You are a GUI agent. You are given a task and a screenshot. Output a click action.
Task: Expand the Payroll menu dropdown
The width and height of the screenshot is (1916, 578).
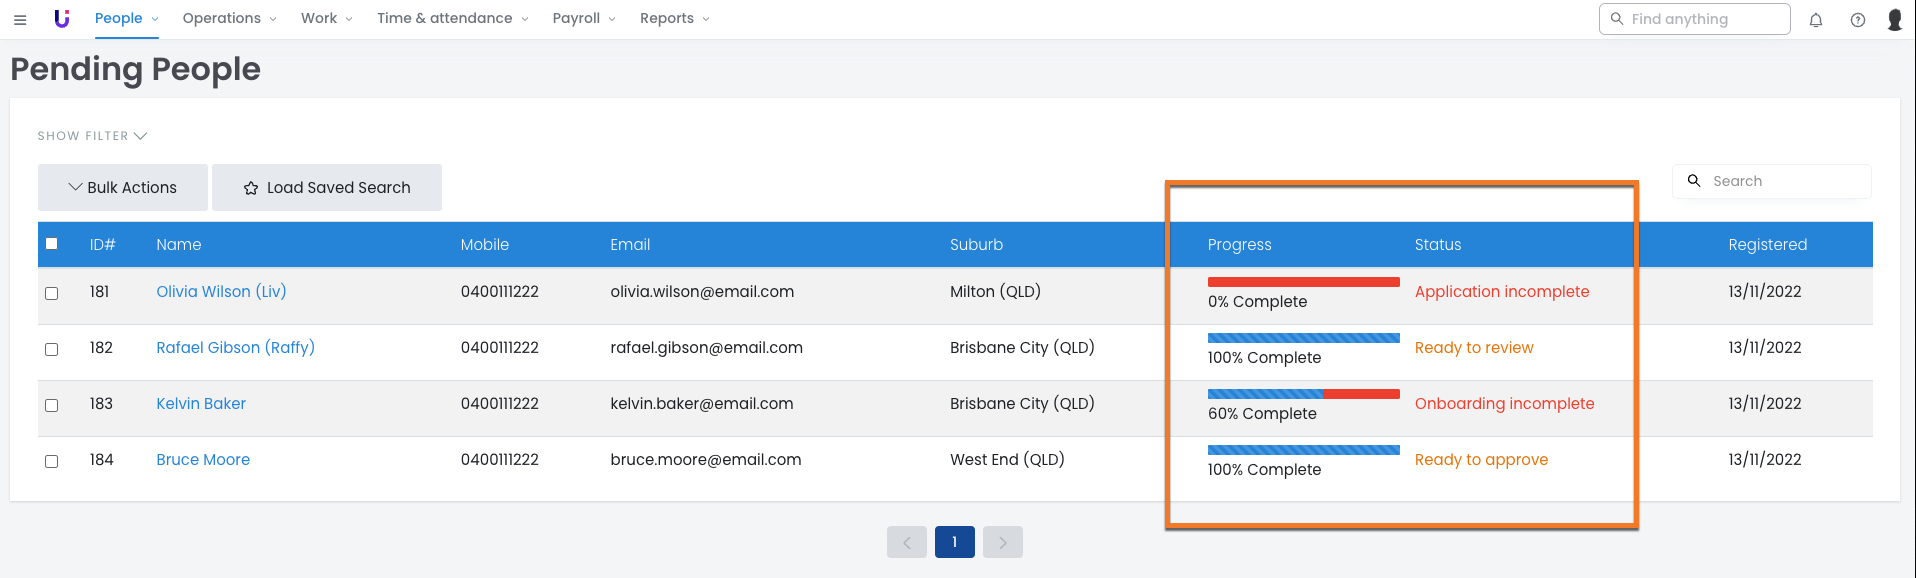pyautogui.click(x=584, y=18)
